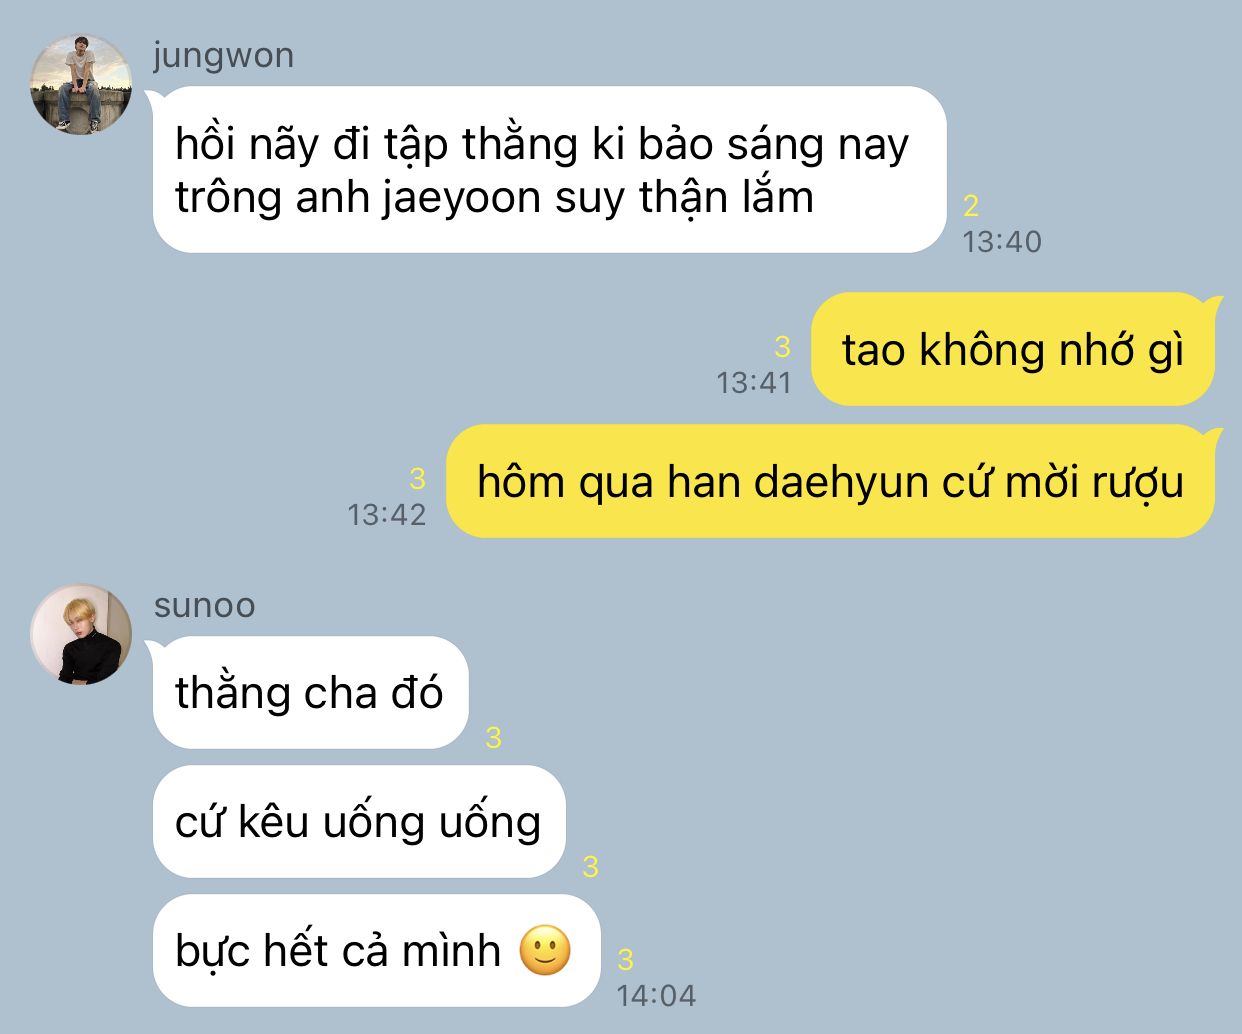Screen dimensions: 1242x1034
Task: Open sunoo's profile picture
Action: click(81, 635)
